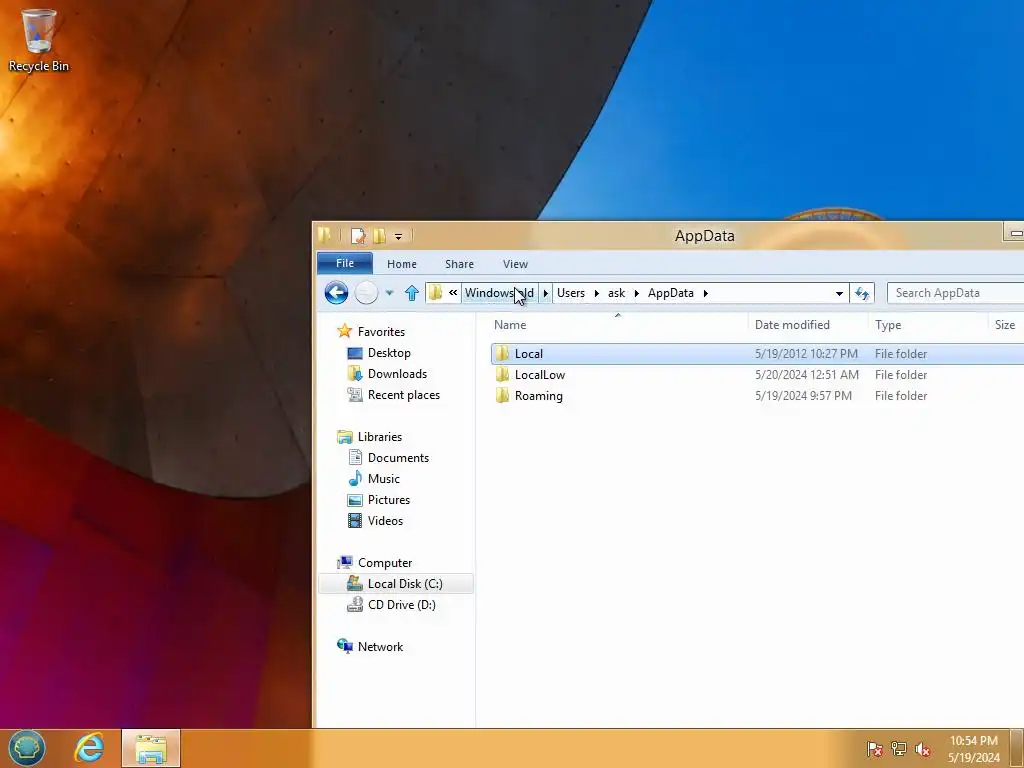Navigate to Users in the breadcrumb
Image resolution: width=1024 pixels, height=768 pixels.
click(571, 293)
